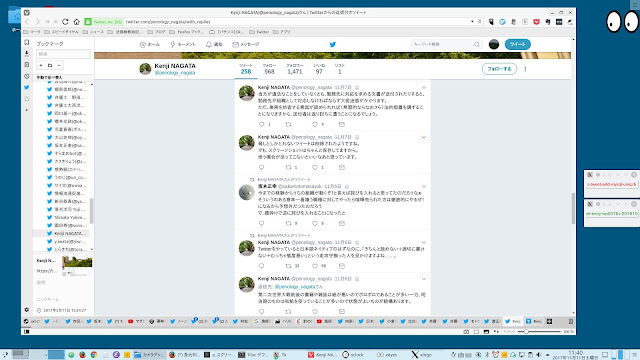Viewport: 640px width, 360px height.
Task: Remove selected bookmark with minus button
Action: pos(59,65)
